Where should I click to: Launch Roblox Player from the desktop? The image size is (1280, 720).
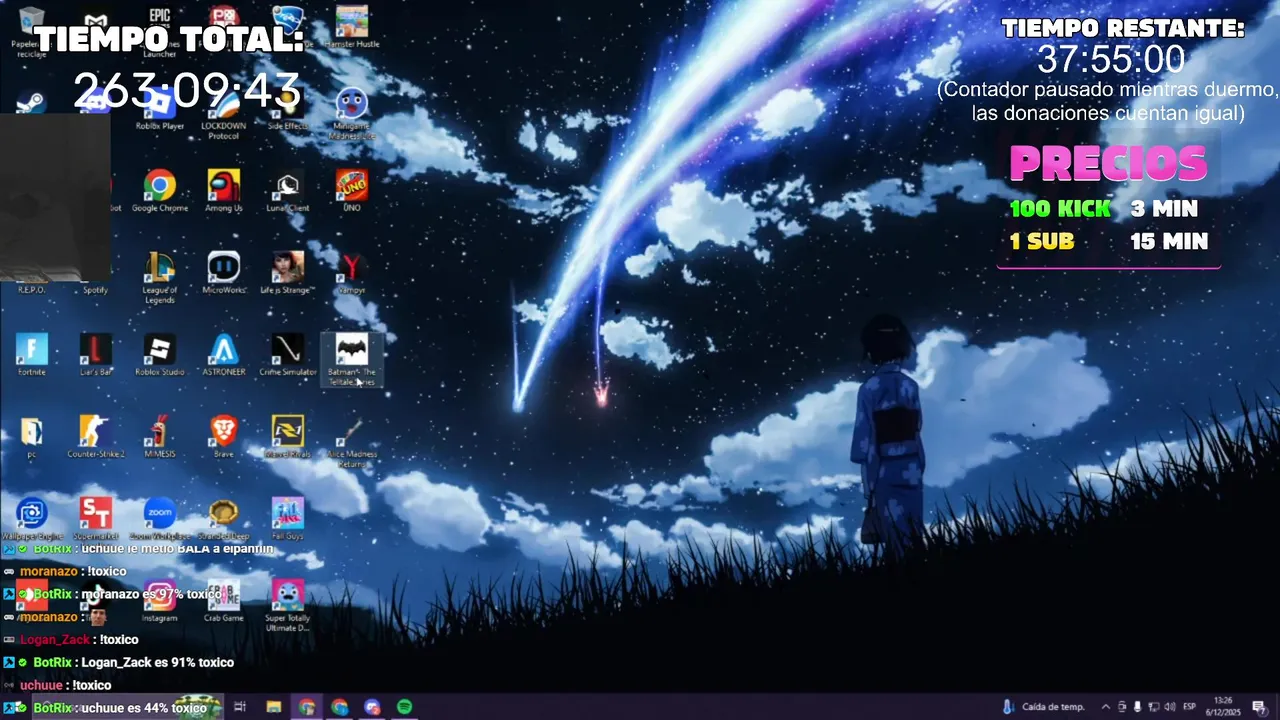[x=159, y=108]
